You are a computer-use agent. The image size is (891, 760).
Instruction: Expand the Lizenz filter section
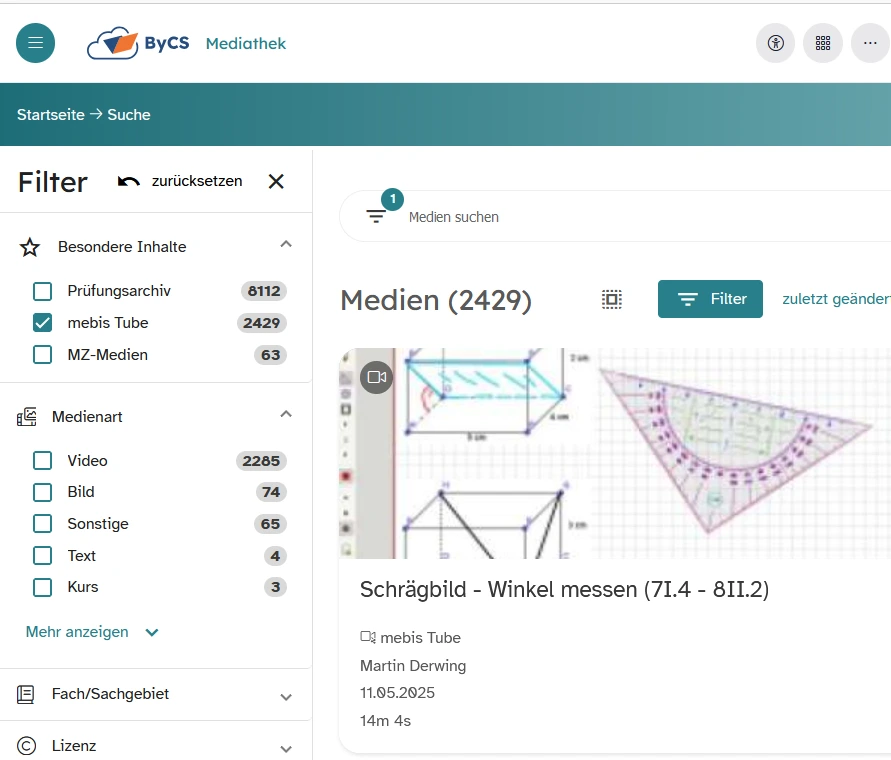(x=286, y=747)
